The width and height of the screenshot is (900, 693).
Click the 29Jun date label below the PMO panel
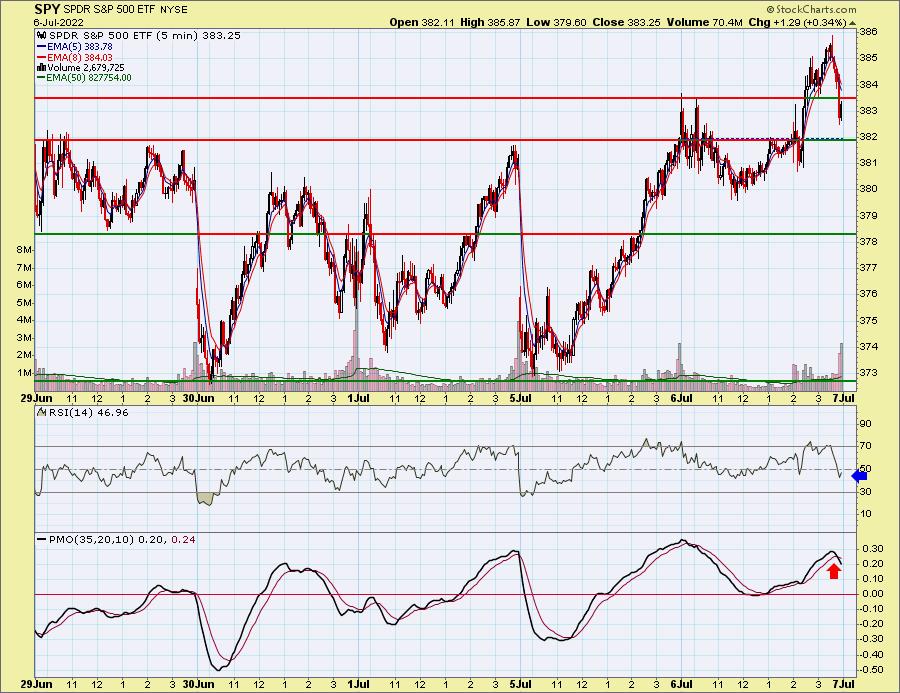point(36,684)
